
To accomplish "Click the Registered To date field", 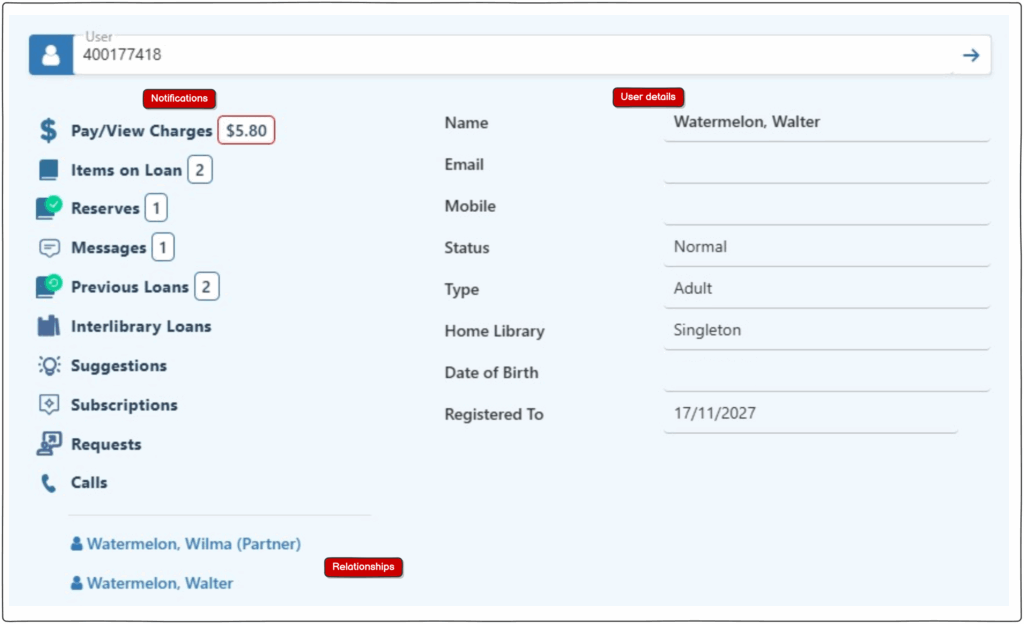I will coord(810,414).
